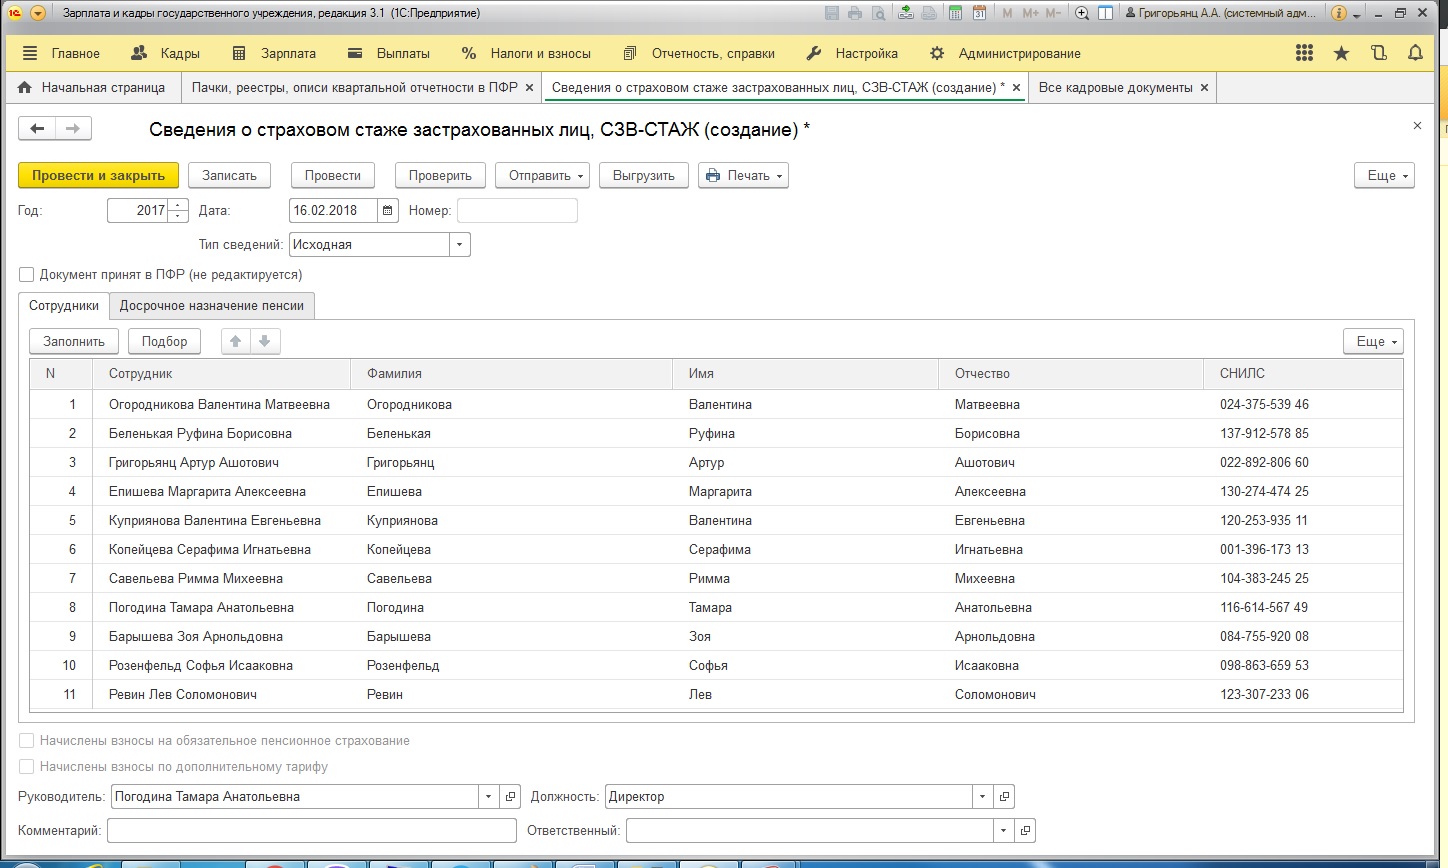Check 'Документ принят в ПФР' checkbox
This screenshot has width=1448, height=868.
point(27,275)
